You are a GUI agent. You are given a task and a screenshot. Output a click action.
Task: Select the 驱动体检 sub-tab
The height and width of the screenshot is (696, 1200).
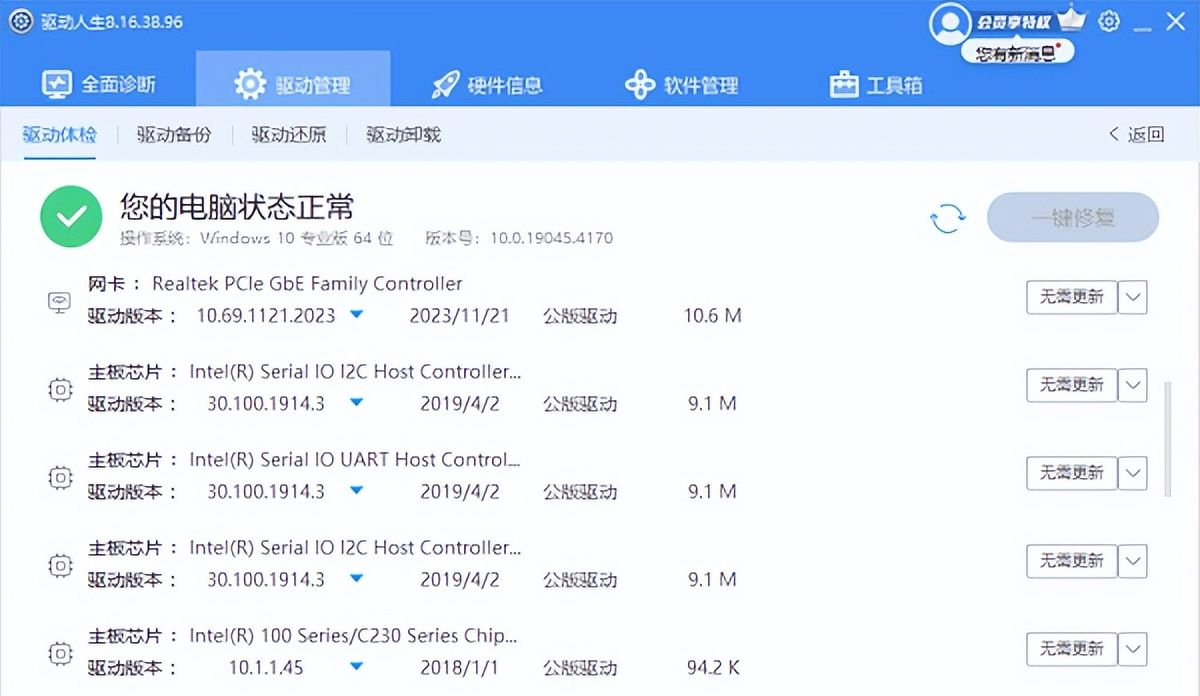[60, 135]
